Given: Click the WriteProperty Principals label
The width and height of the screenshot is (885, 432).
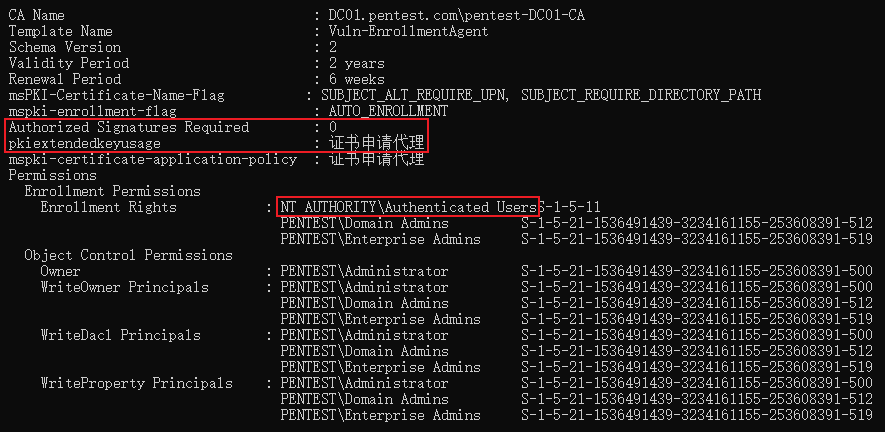Looking at the screenshot, I should click(x=136, y=383).
